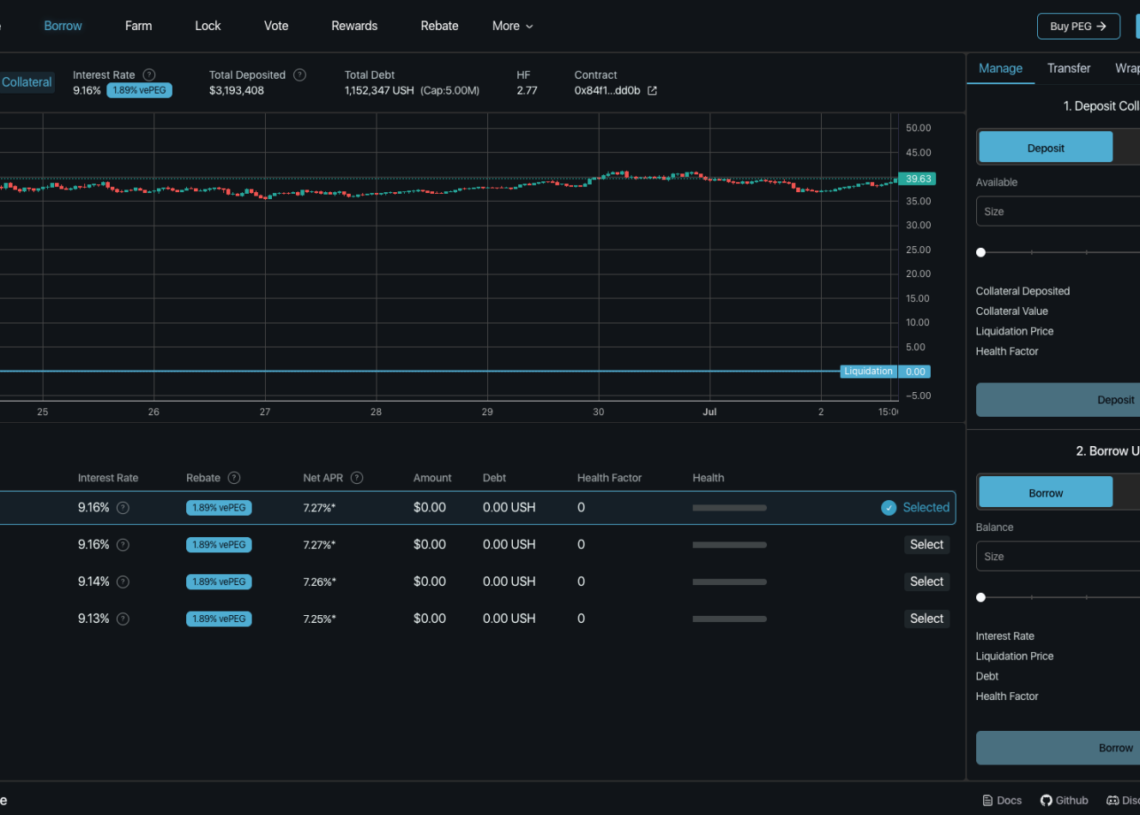Click the 1.89% vePEG badge in header
Viewport: 1140px width, 815px height.
pyautogui.click(x=139, y=91)
